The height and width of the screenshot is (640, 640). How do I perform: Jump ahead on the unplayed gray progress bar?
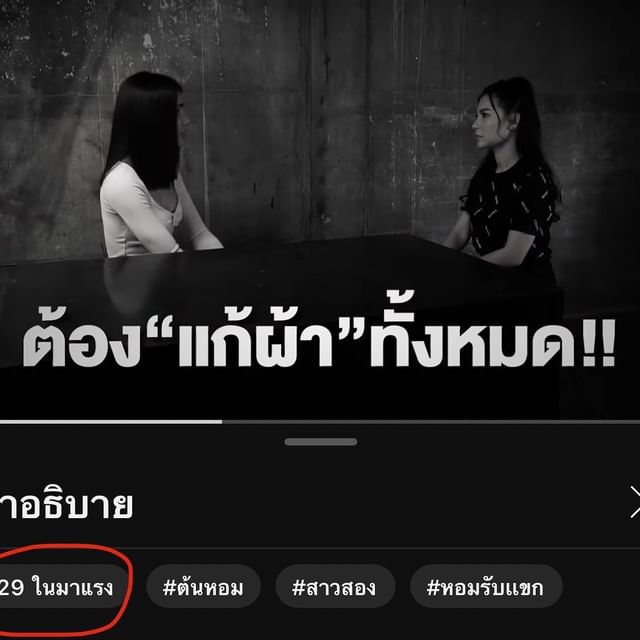[x=431, y=422]
